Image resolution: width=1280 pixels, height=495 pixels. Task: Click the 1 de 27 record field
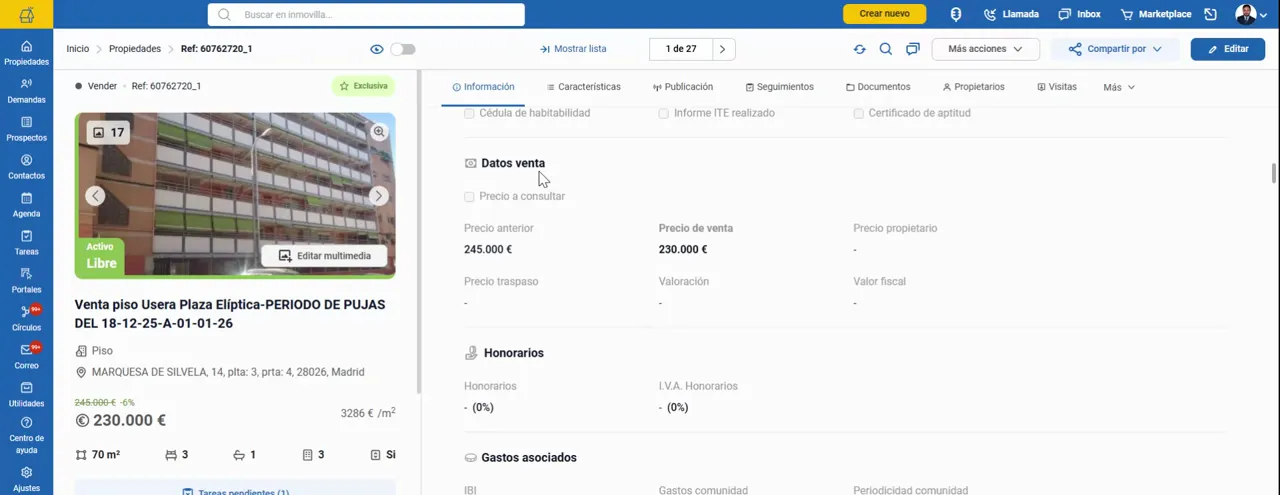680,49
